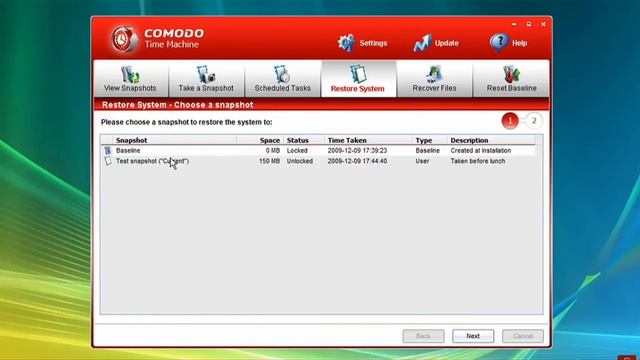The width and height of the screenshot is (640, 360).
Task: Open Reset Baseline tab label
Action: (511, 88)
